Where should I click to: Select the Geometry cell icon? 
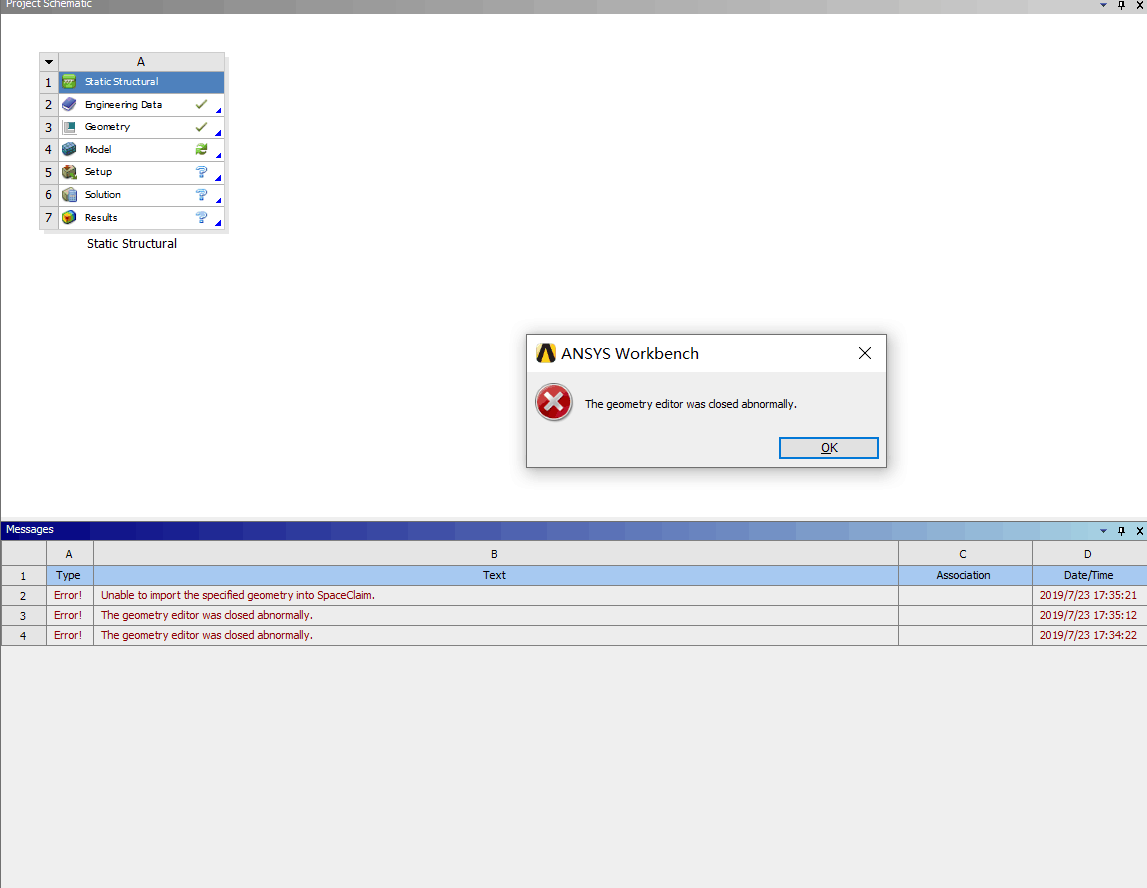[69, 127]
